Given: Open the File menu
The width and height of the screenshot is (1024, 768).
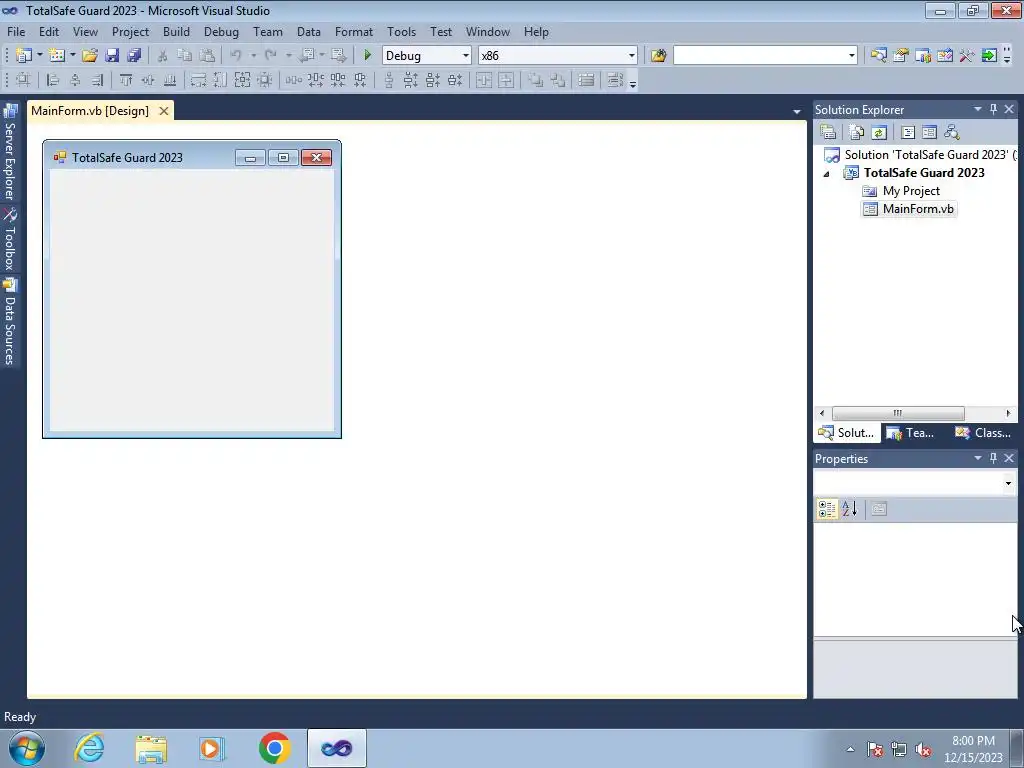Looking at the screenshot, I should (16, 31).
